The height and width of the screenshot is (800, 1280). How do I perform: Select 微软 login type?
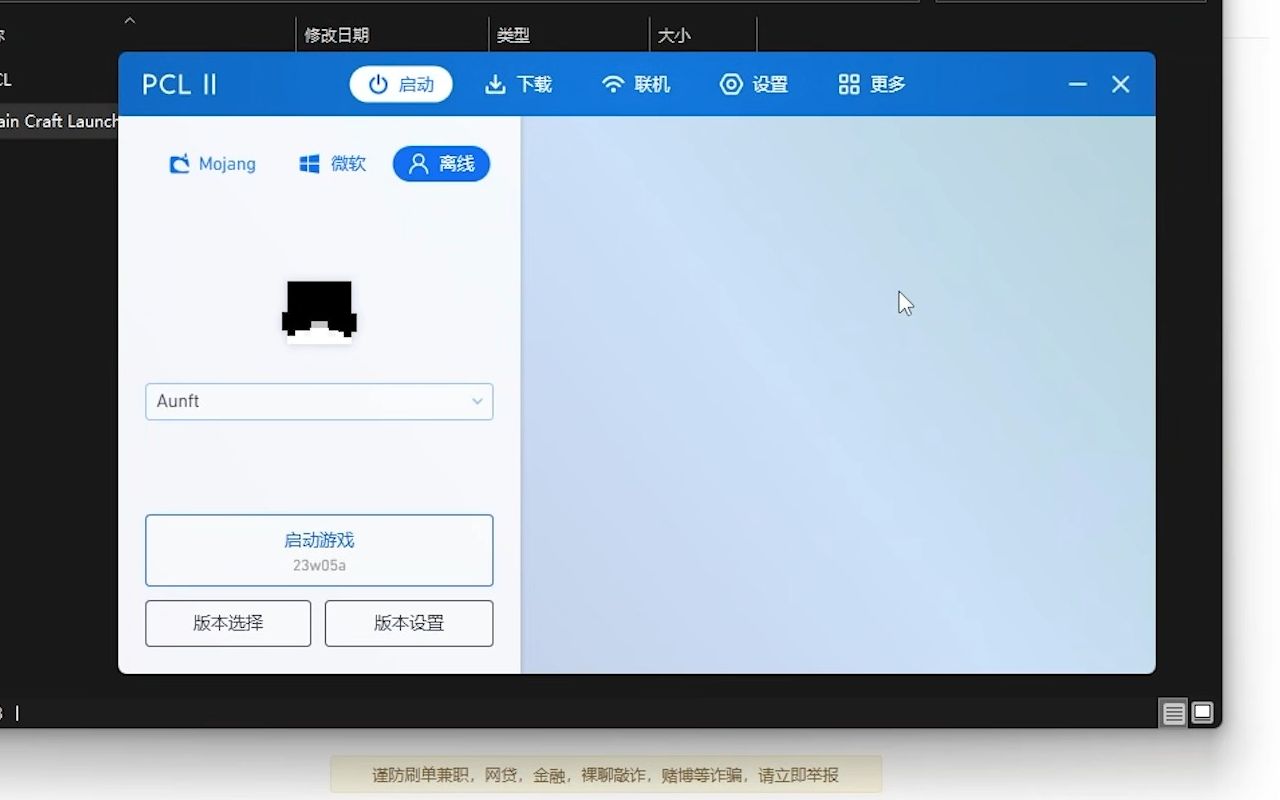pyautogui.click(x=333, y=164)
